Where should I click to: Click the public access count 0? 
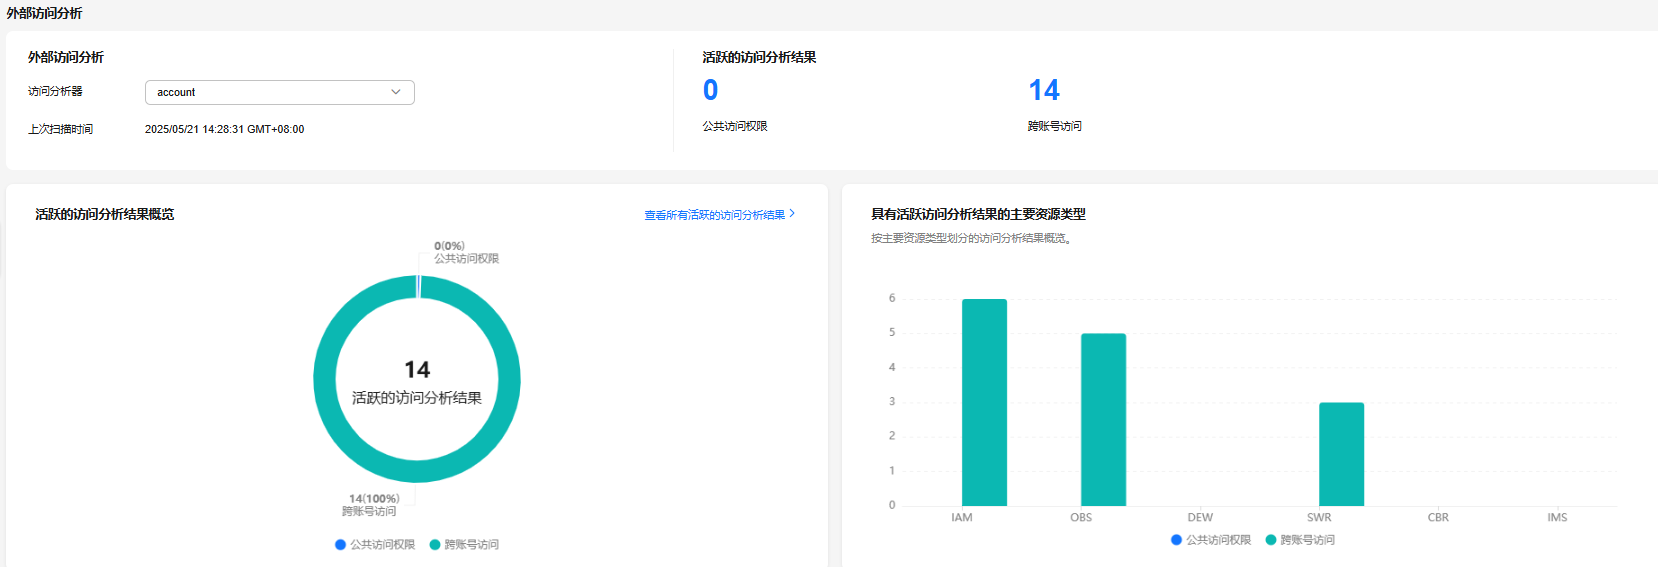point(710,90)
